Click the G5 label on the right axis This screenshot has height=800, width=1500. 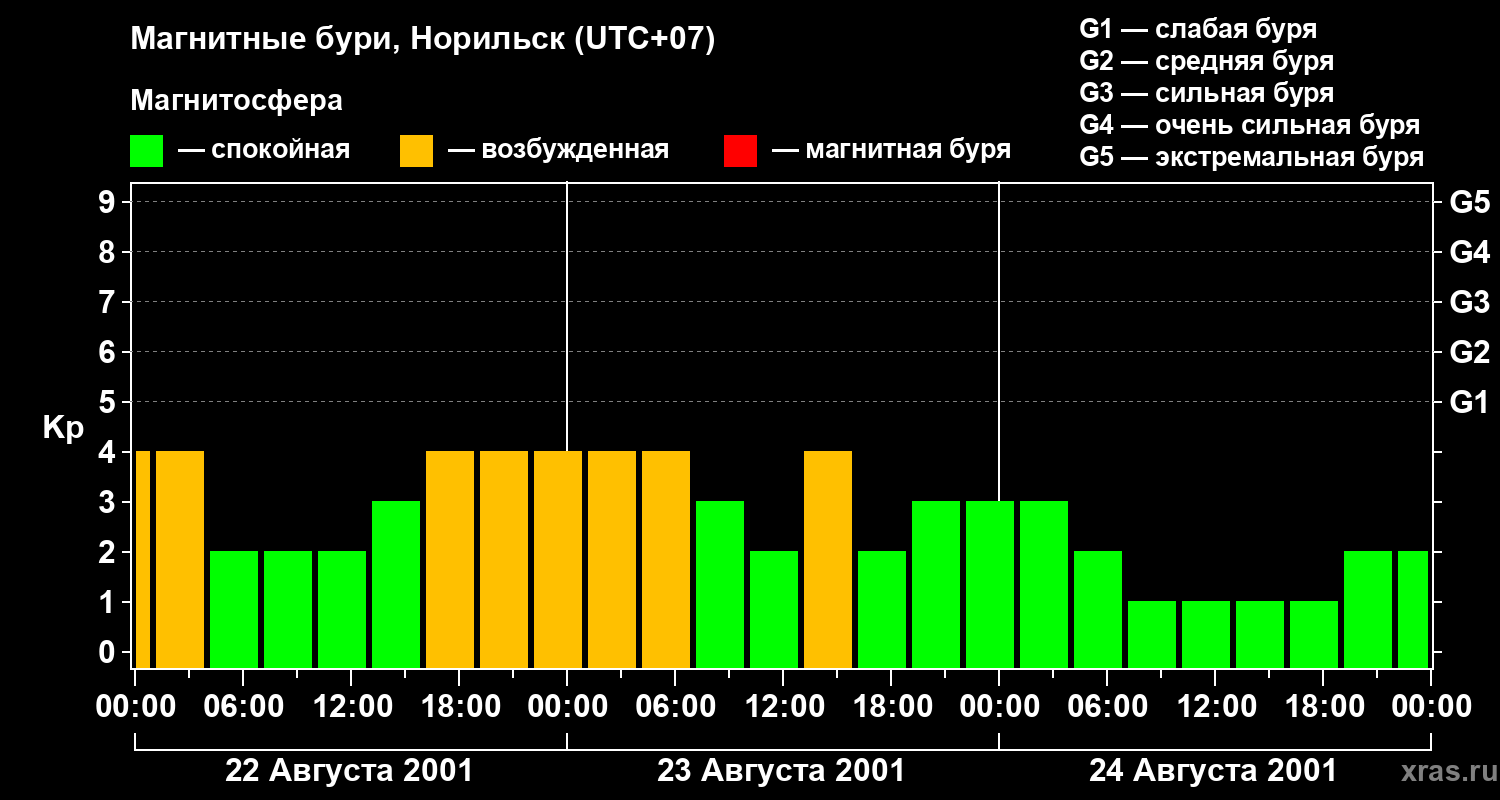click(x=1469, y=202)
